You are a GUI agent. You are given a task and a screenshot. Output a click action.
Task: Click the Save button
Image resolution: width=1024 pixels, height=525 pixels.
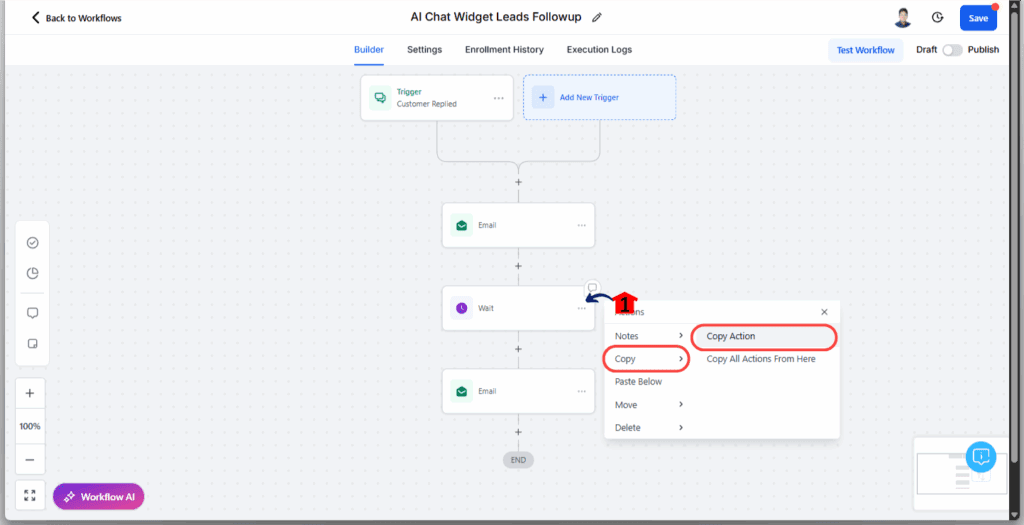[978, 18]
